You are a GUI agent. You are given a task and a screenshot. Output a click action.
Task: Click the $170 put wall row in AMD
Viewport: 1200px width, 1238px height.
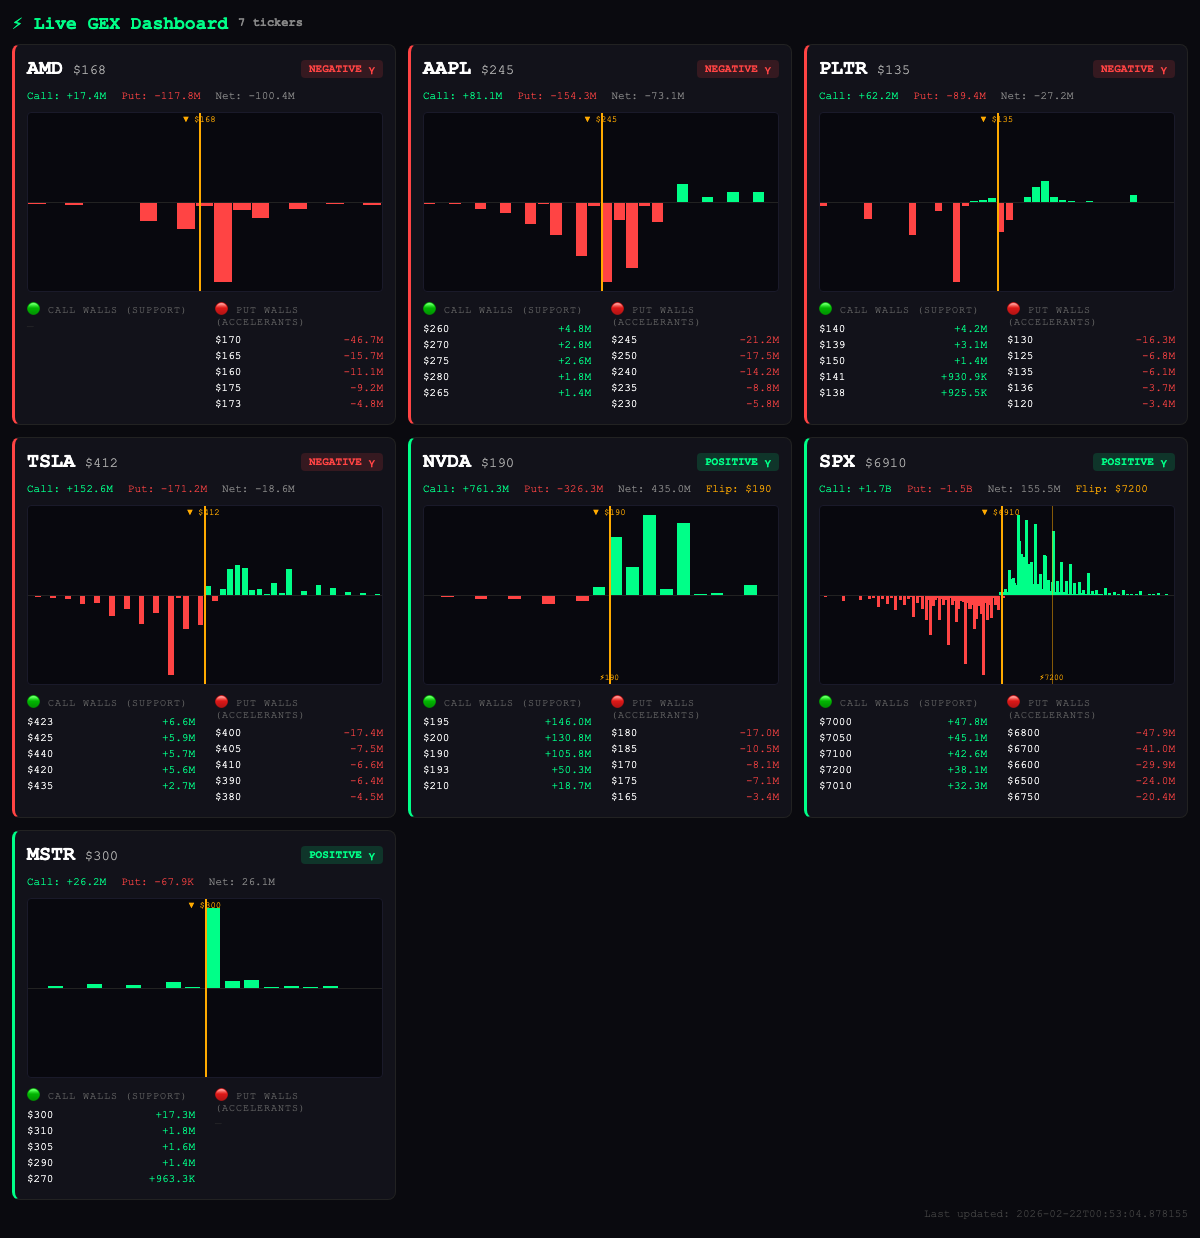click(299, 340)
